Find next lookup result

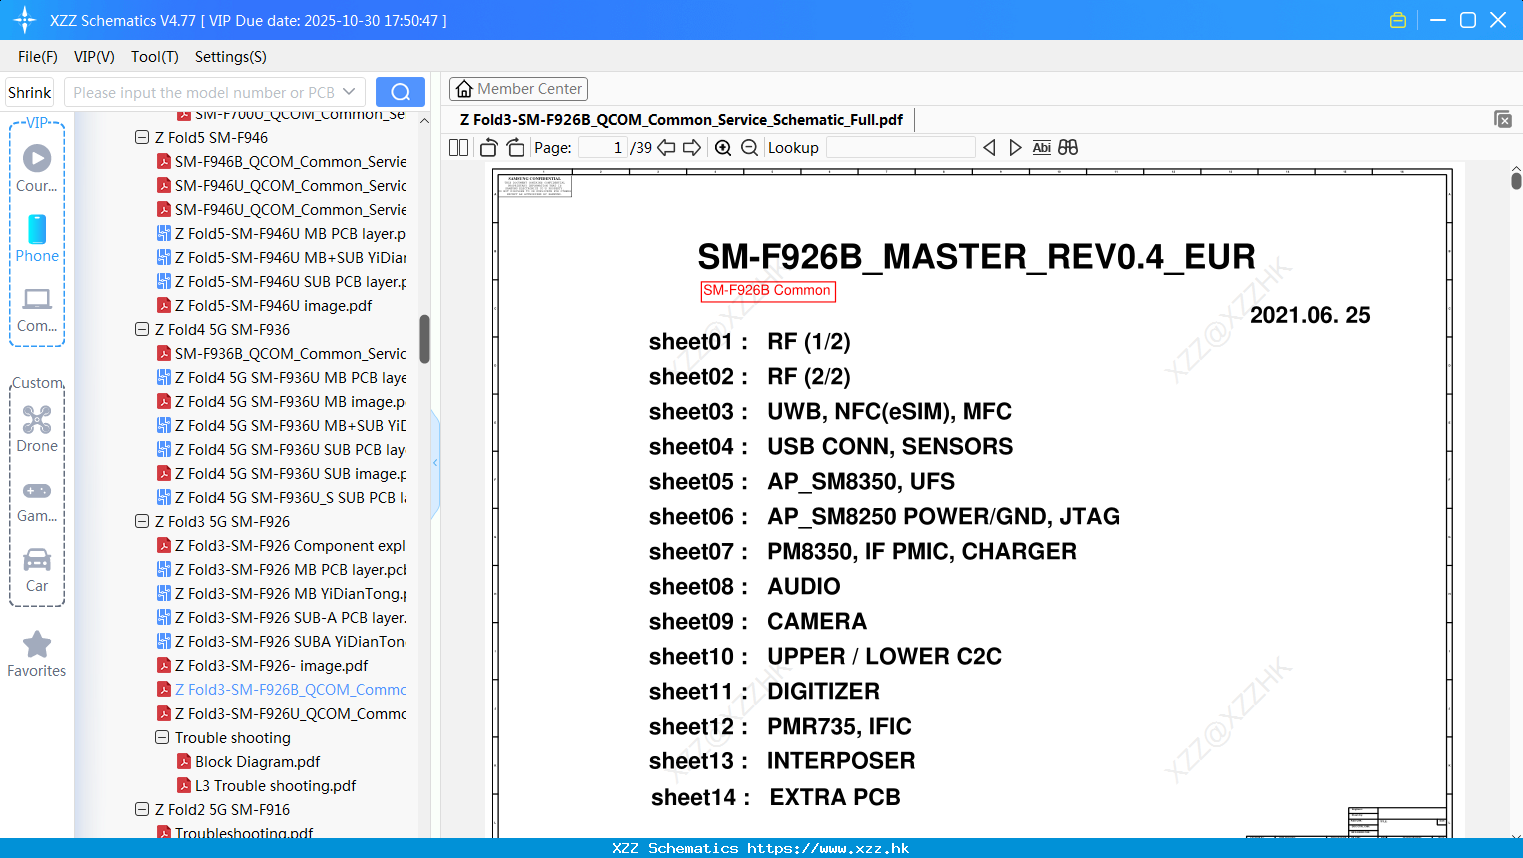pos(1015,147)
